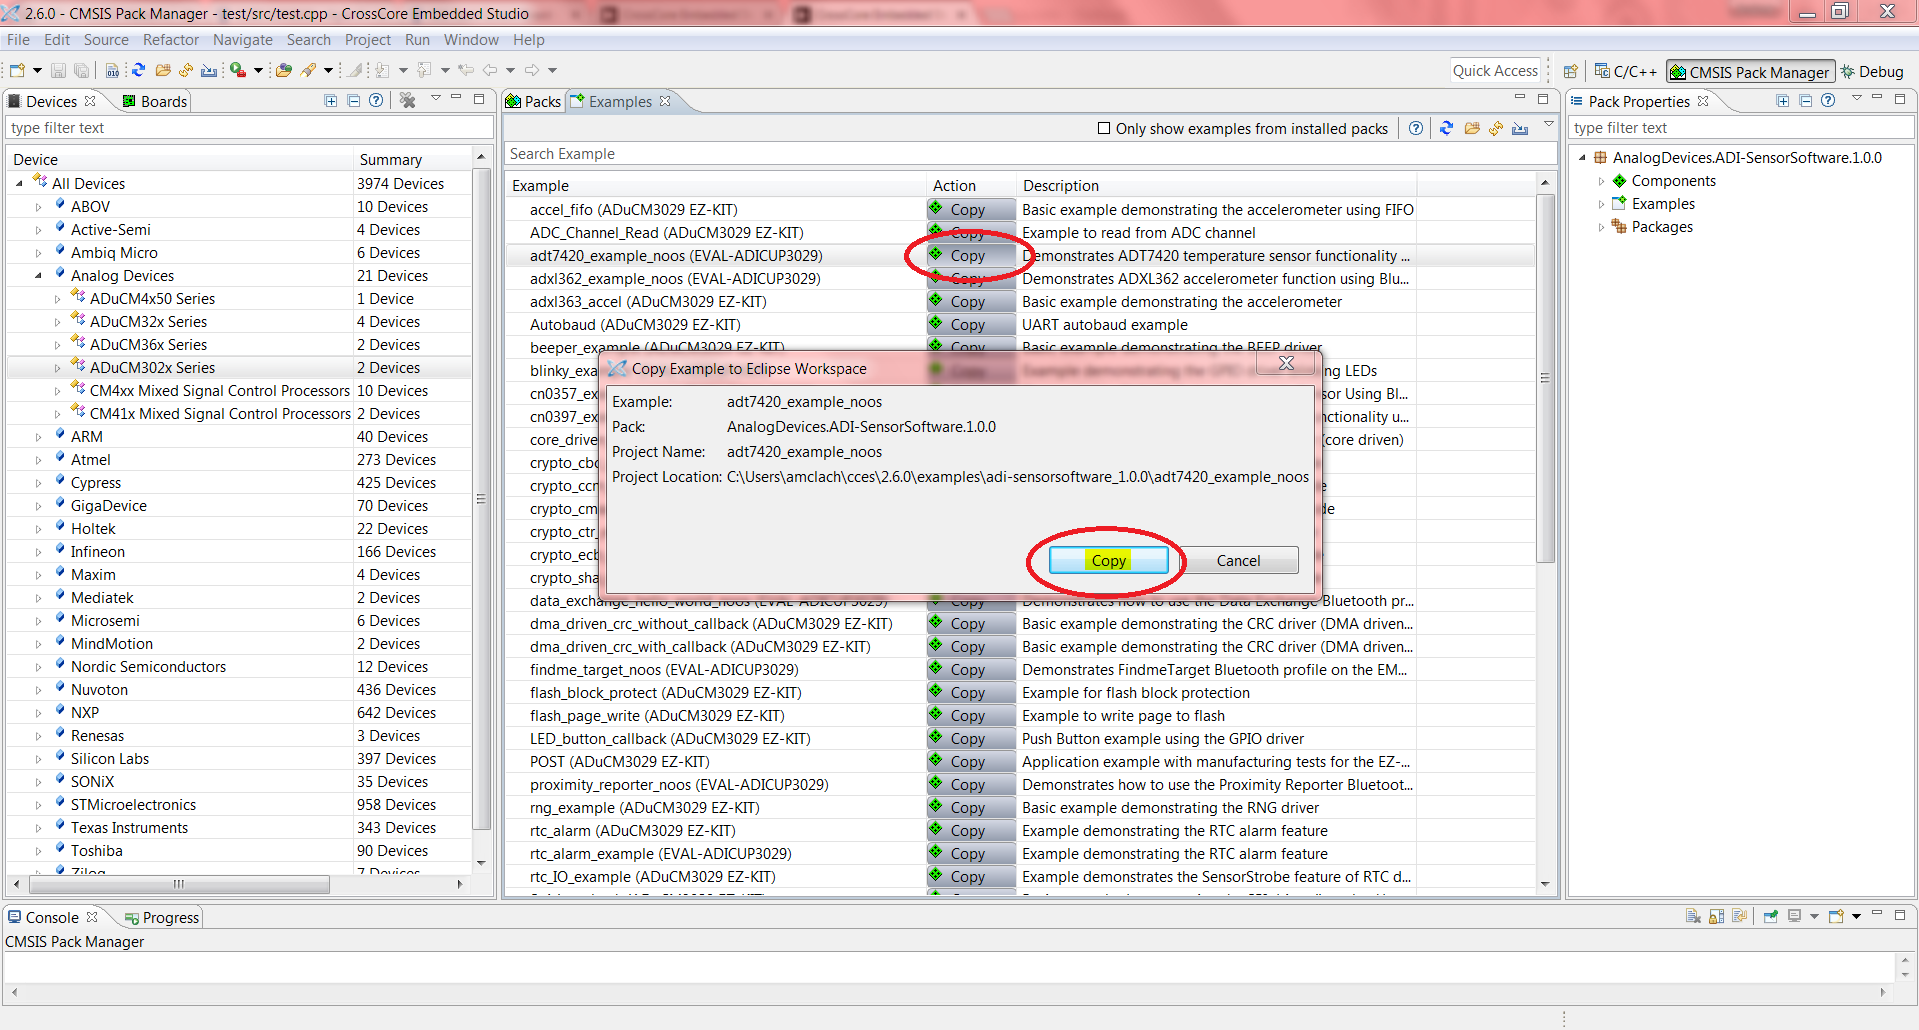This screenshot has height=1030, width=1919.
Task: Expand all items in the Devices view
Action: [x=331, y=100]
